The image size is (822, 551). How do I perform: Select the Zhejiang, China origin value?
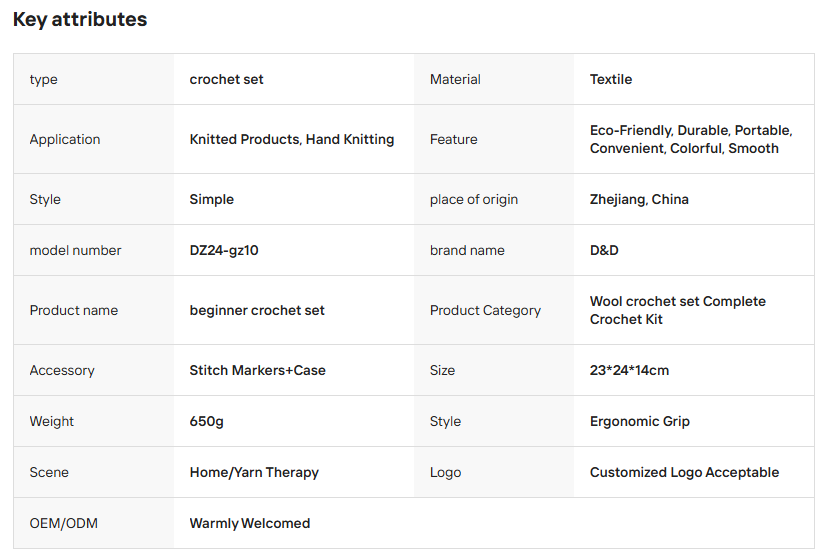pyautogui.click(x=639, y=199)
